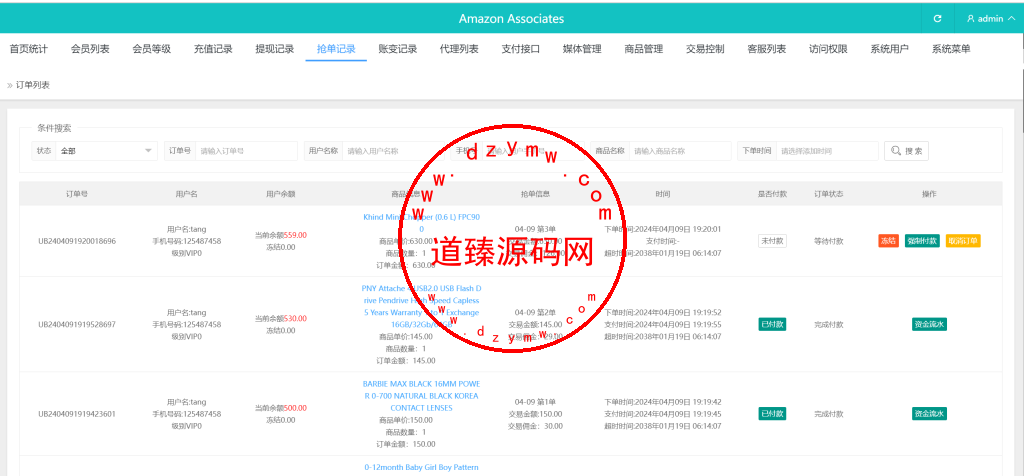Screen dimensions: 1024x476
Task: Click 已付款 badge for order UB2404091919423601
Action: [772, 414]
